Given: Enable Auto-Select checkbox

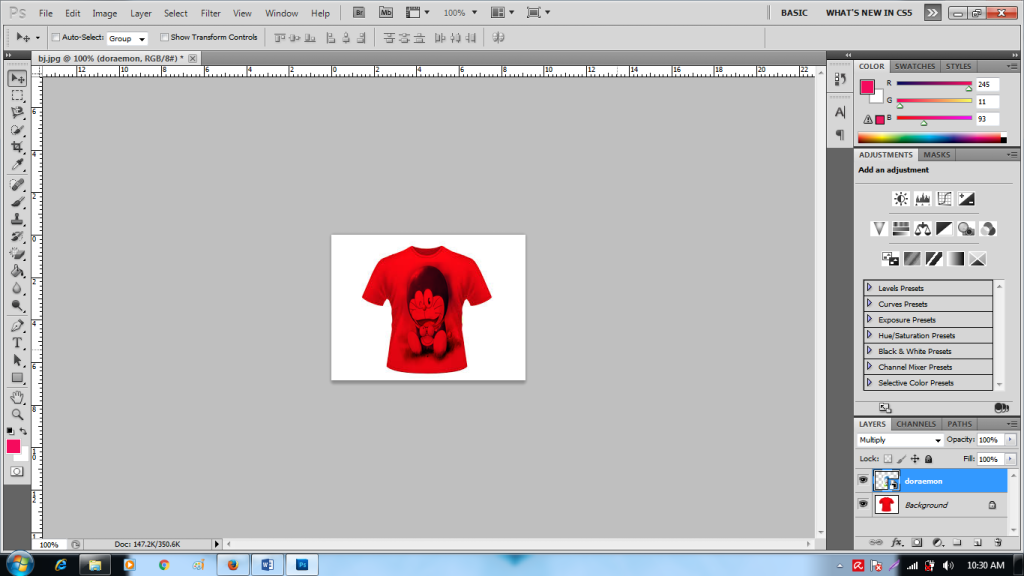Looking at the screenshot, I should [x=56, y=37].
